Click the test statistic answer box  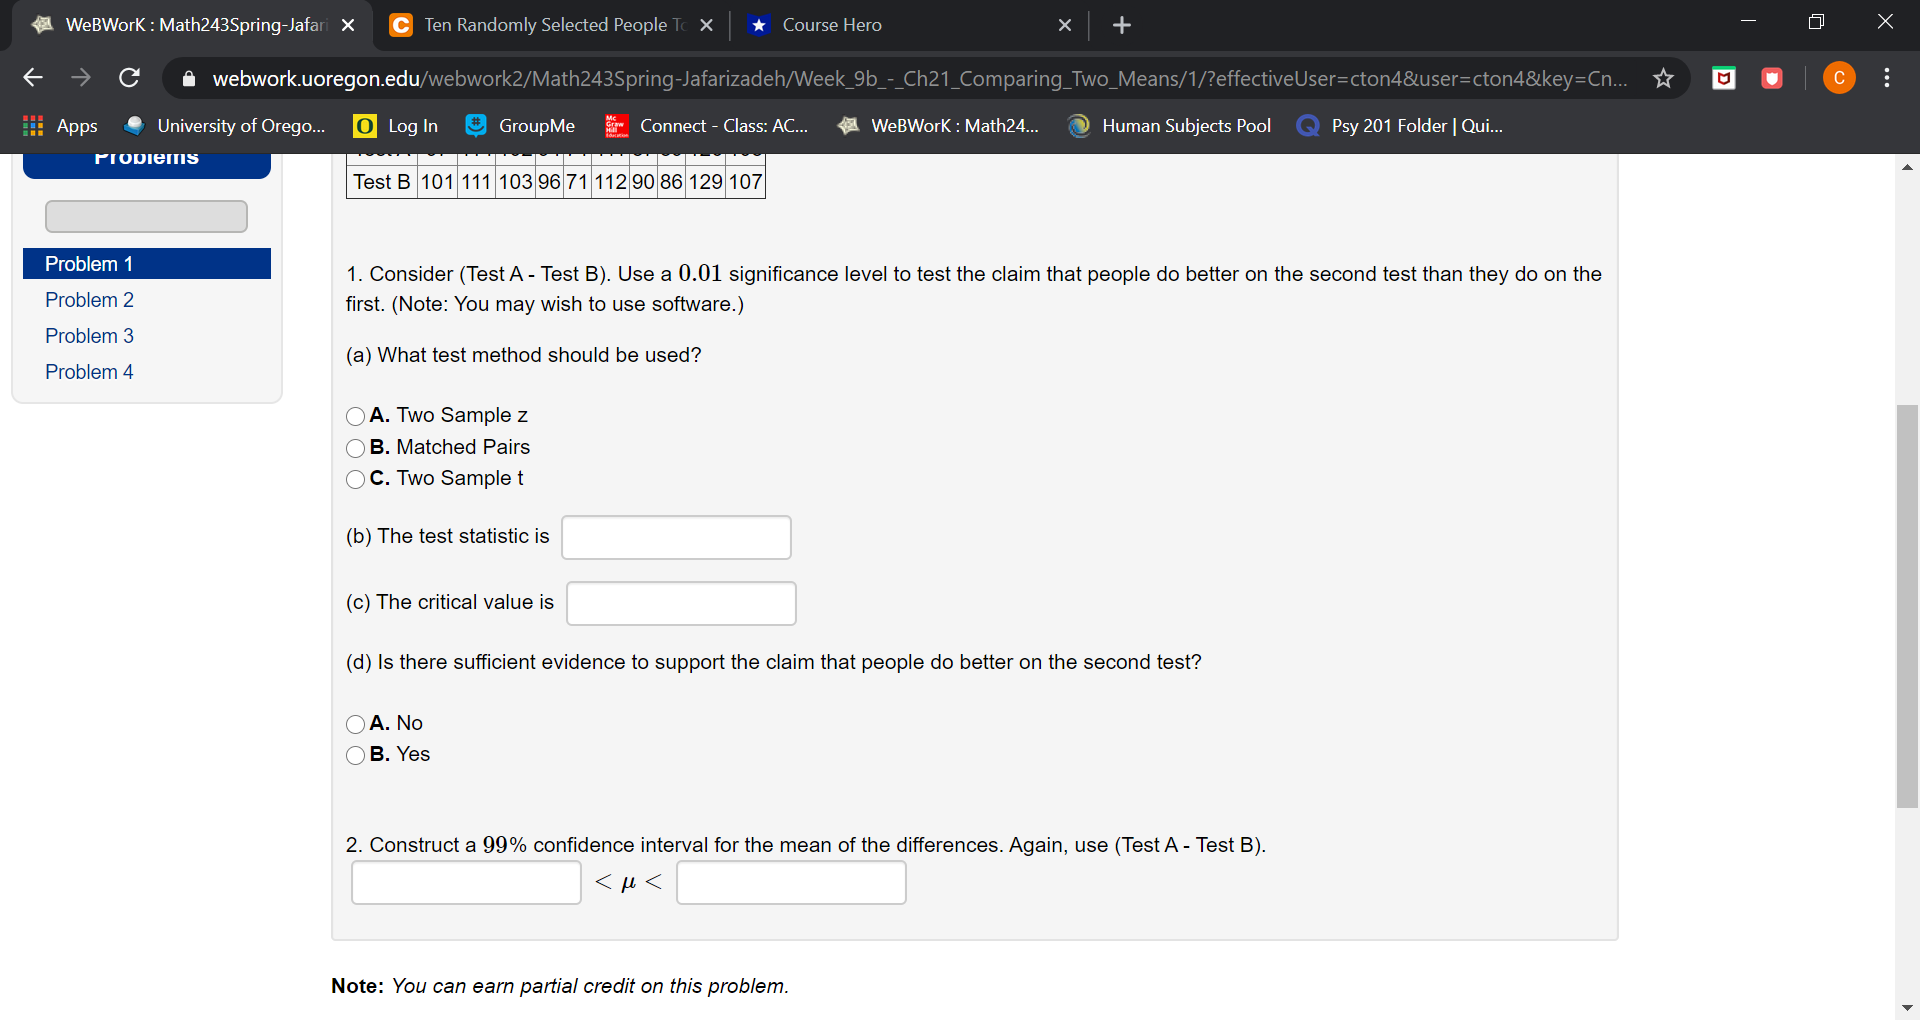[676, 537]
